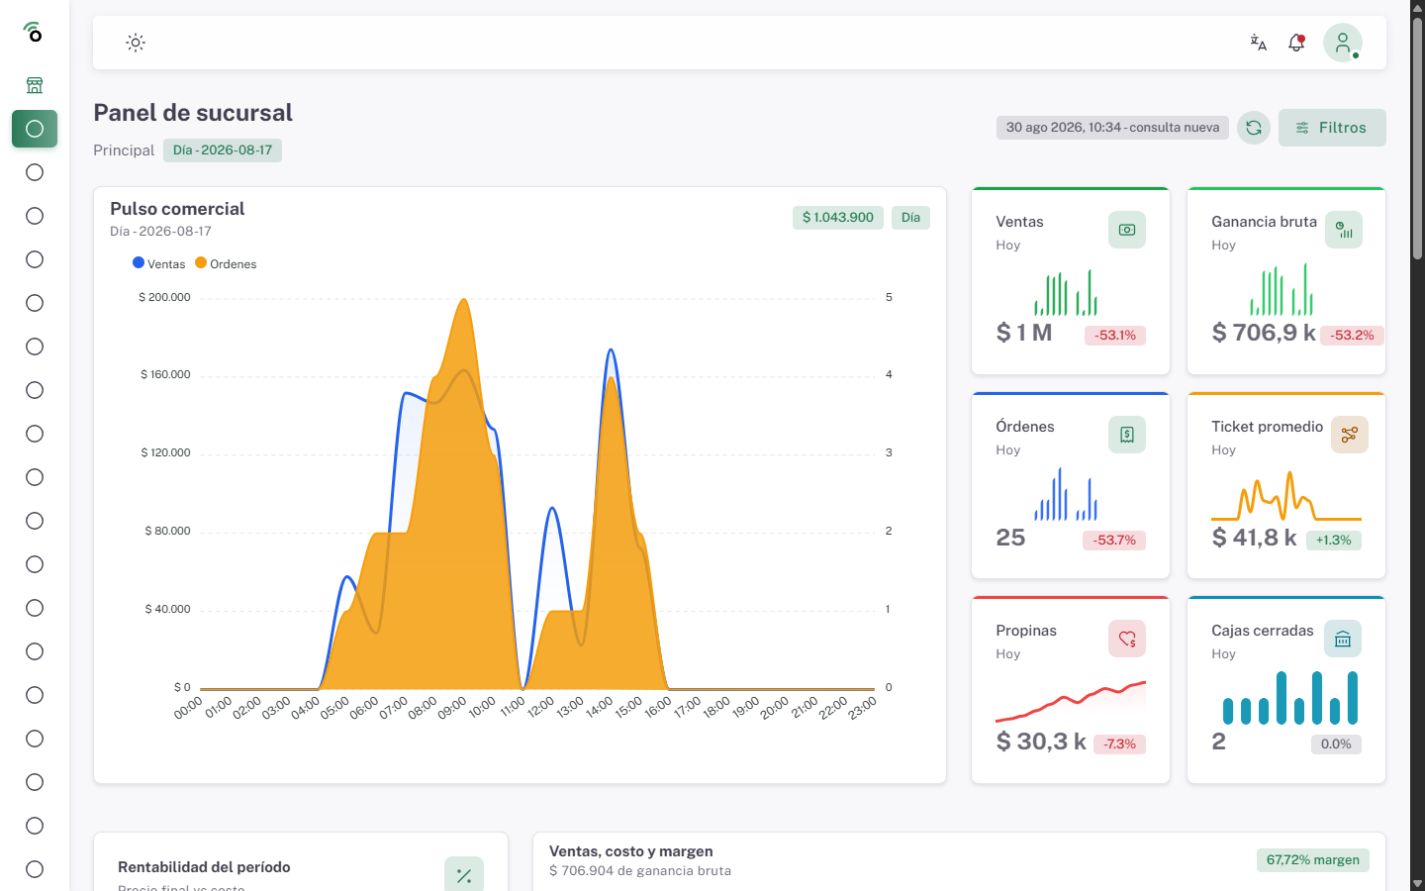Click the cash icon on the Ventas card

(x=1127, y=230)
